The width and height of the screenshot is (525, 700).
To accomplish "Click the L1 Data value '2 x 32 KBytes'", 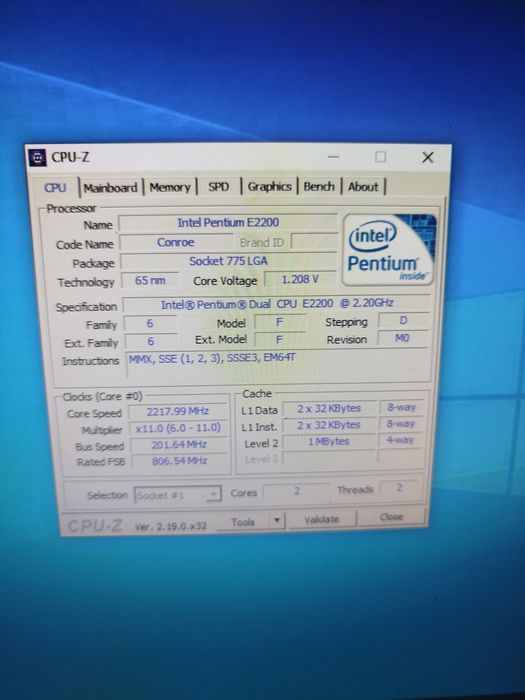I will point(329,409).
